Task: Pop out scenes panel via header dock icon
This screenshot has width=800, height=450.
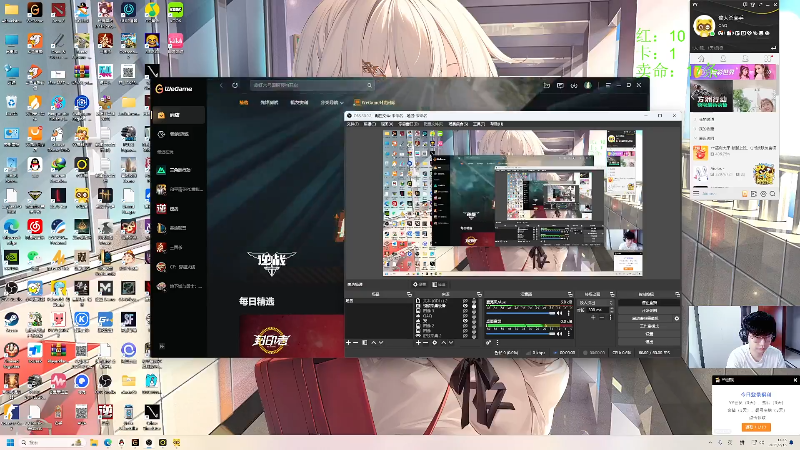Action: click(x=409, y=294)
